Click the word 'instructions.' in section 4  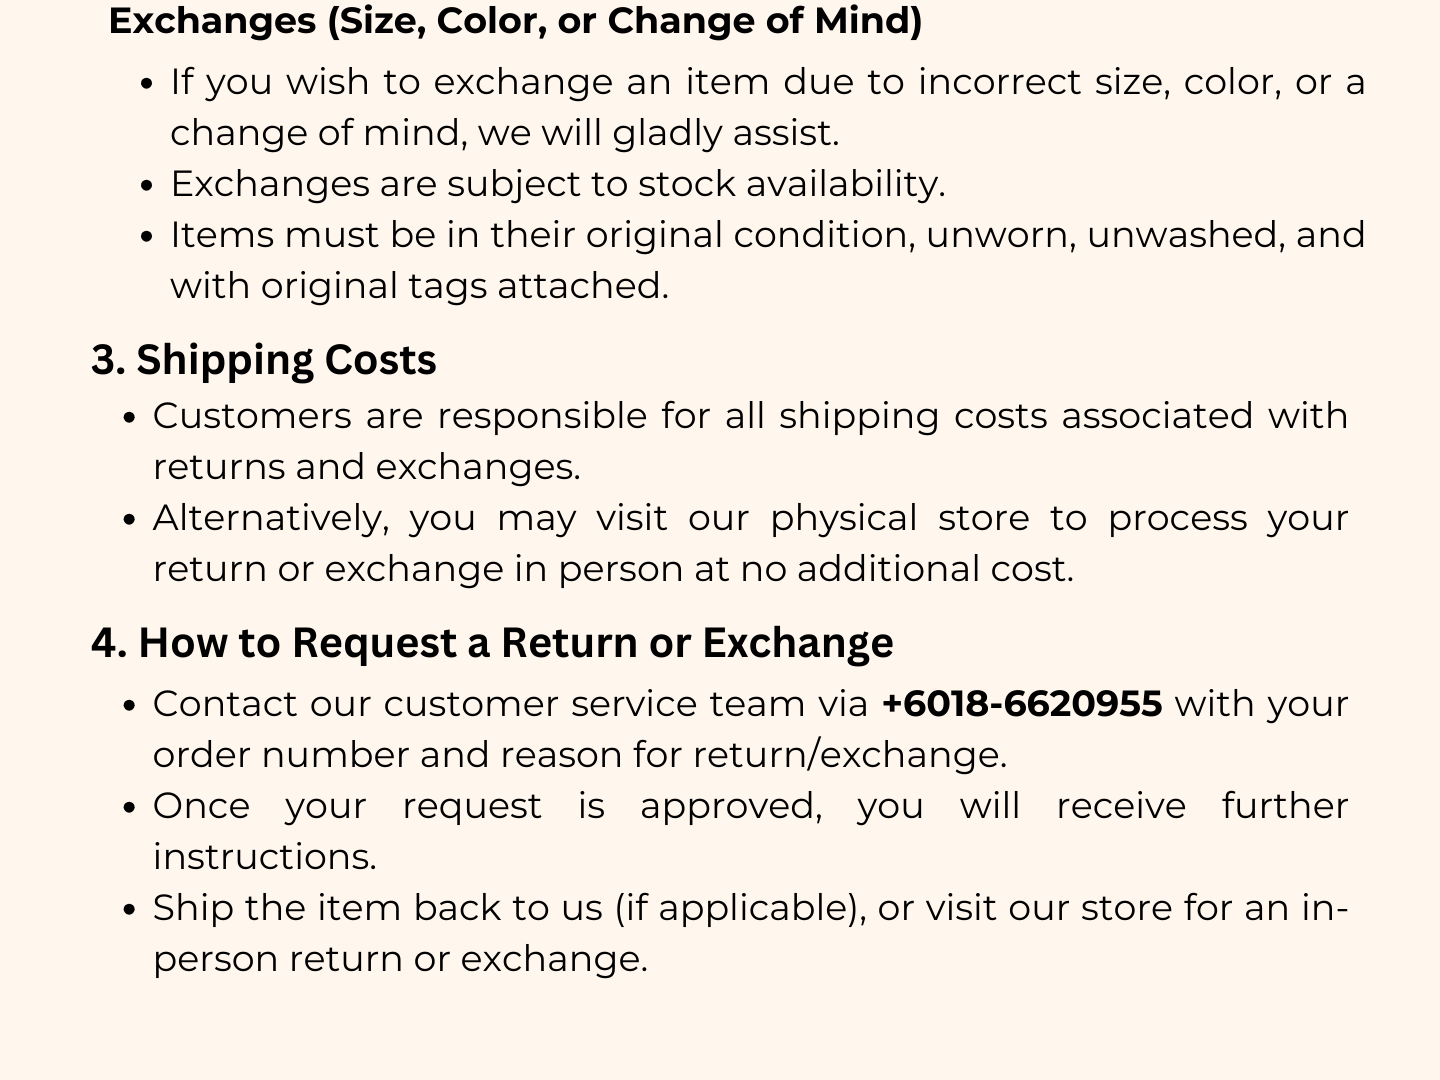265,857
